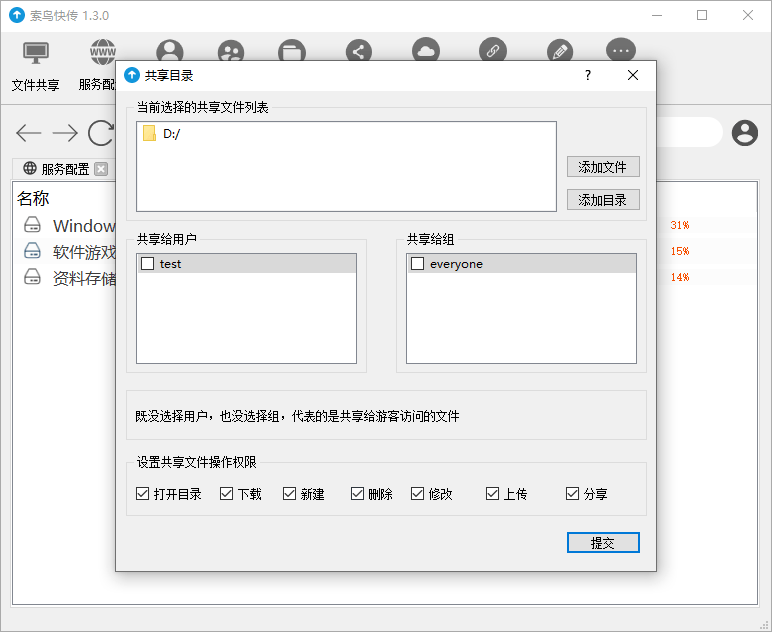Open the cloud icon in toolbar

tap(425, 51)
